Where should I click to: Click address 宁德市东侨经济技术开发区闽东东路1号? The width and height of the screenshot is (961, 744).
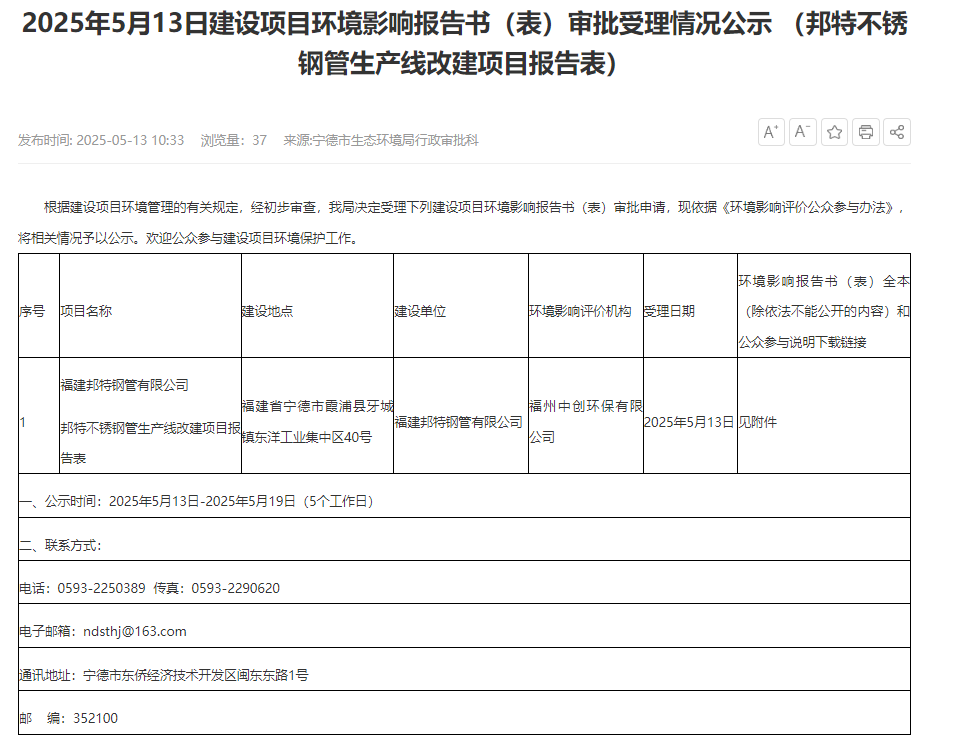pyautogui.click(x=196, y=675)
